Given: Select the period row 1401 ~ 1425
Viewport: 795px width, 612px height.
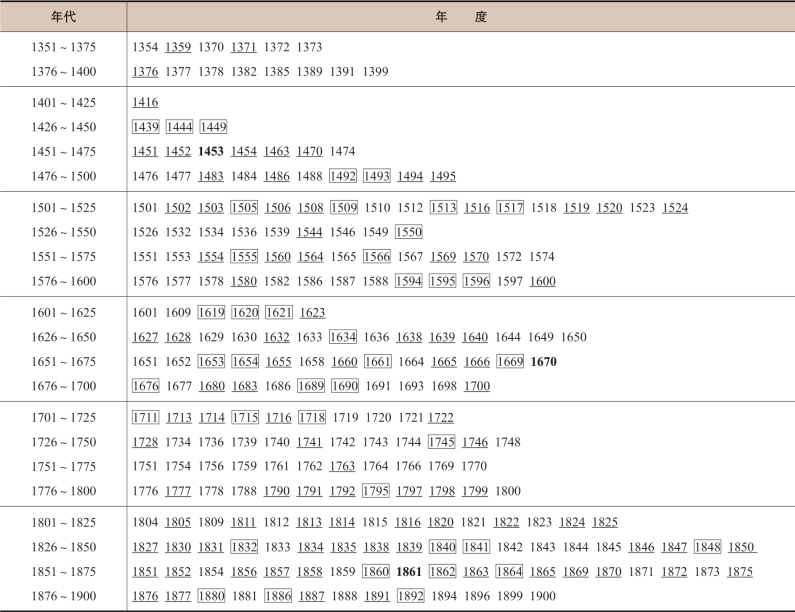Looking at the screenshot, I should [63, 103].
